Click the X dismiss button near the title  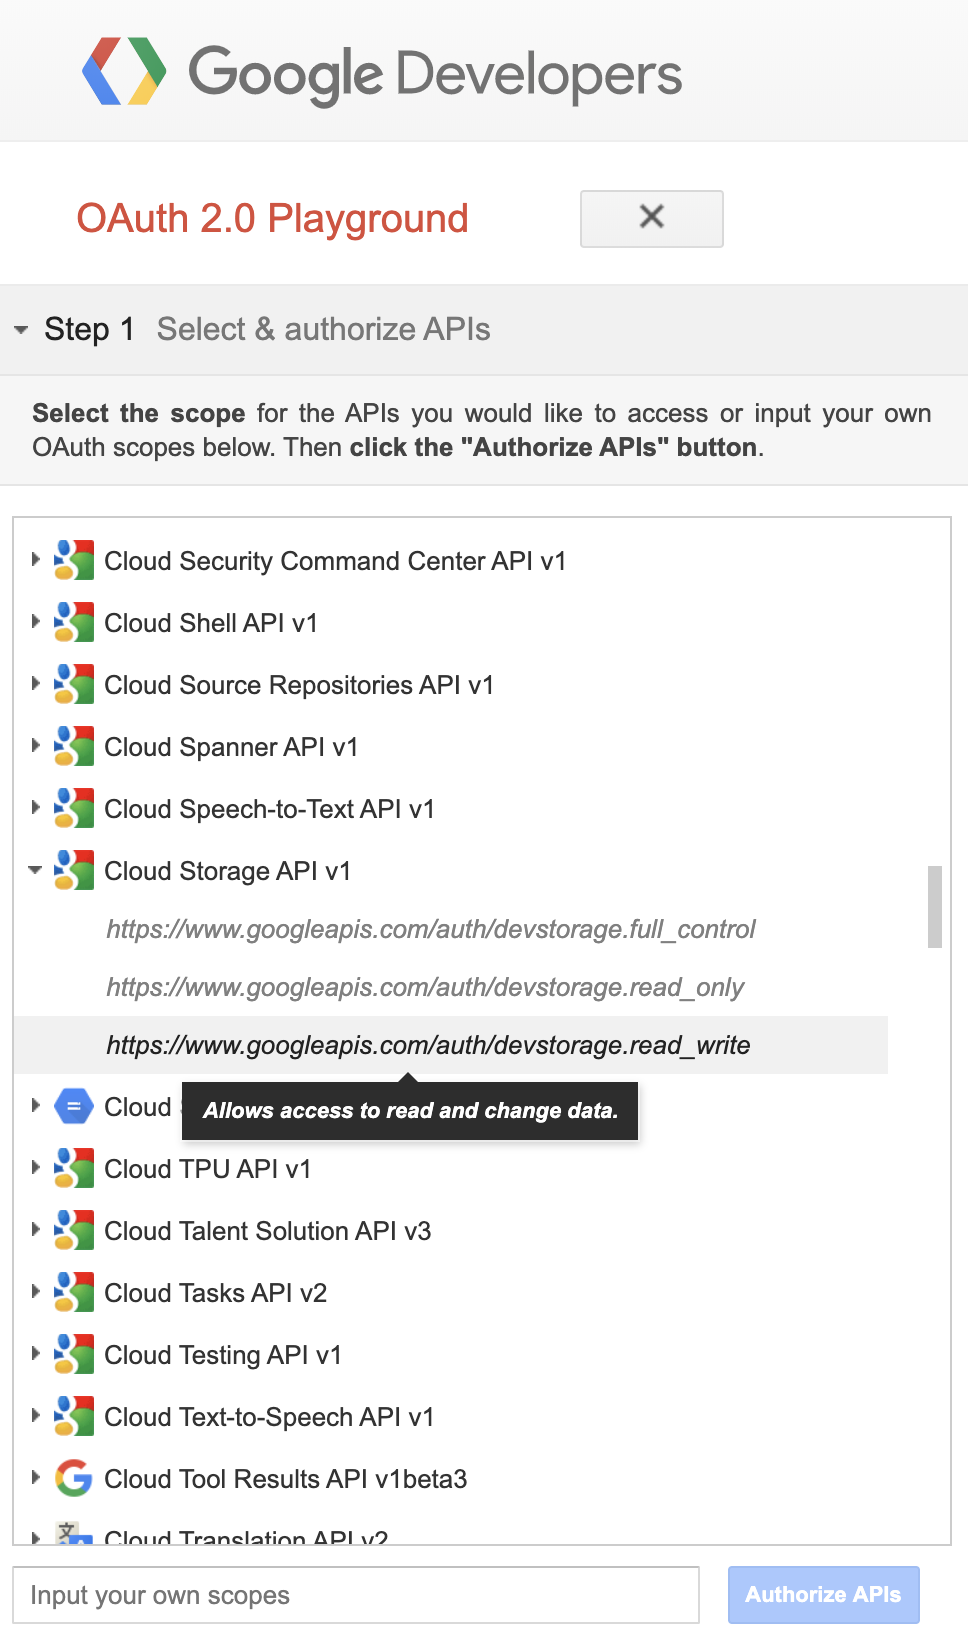(651, 218)
